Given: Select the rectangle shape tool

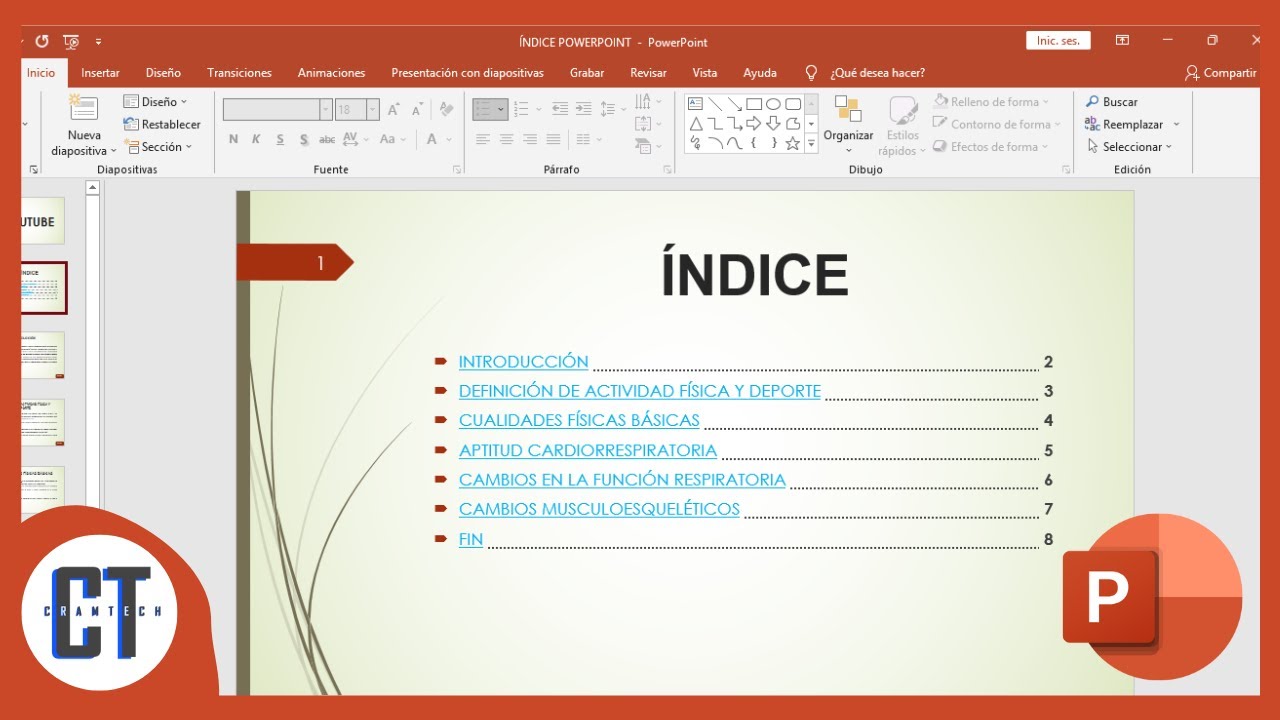Looking at the screenshot, I should [x=754, y=104].
